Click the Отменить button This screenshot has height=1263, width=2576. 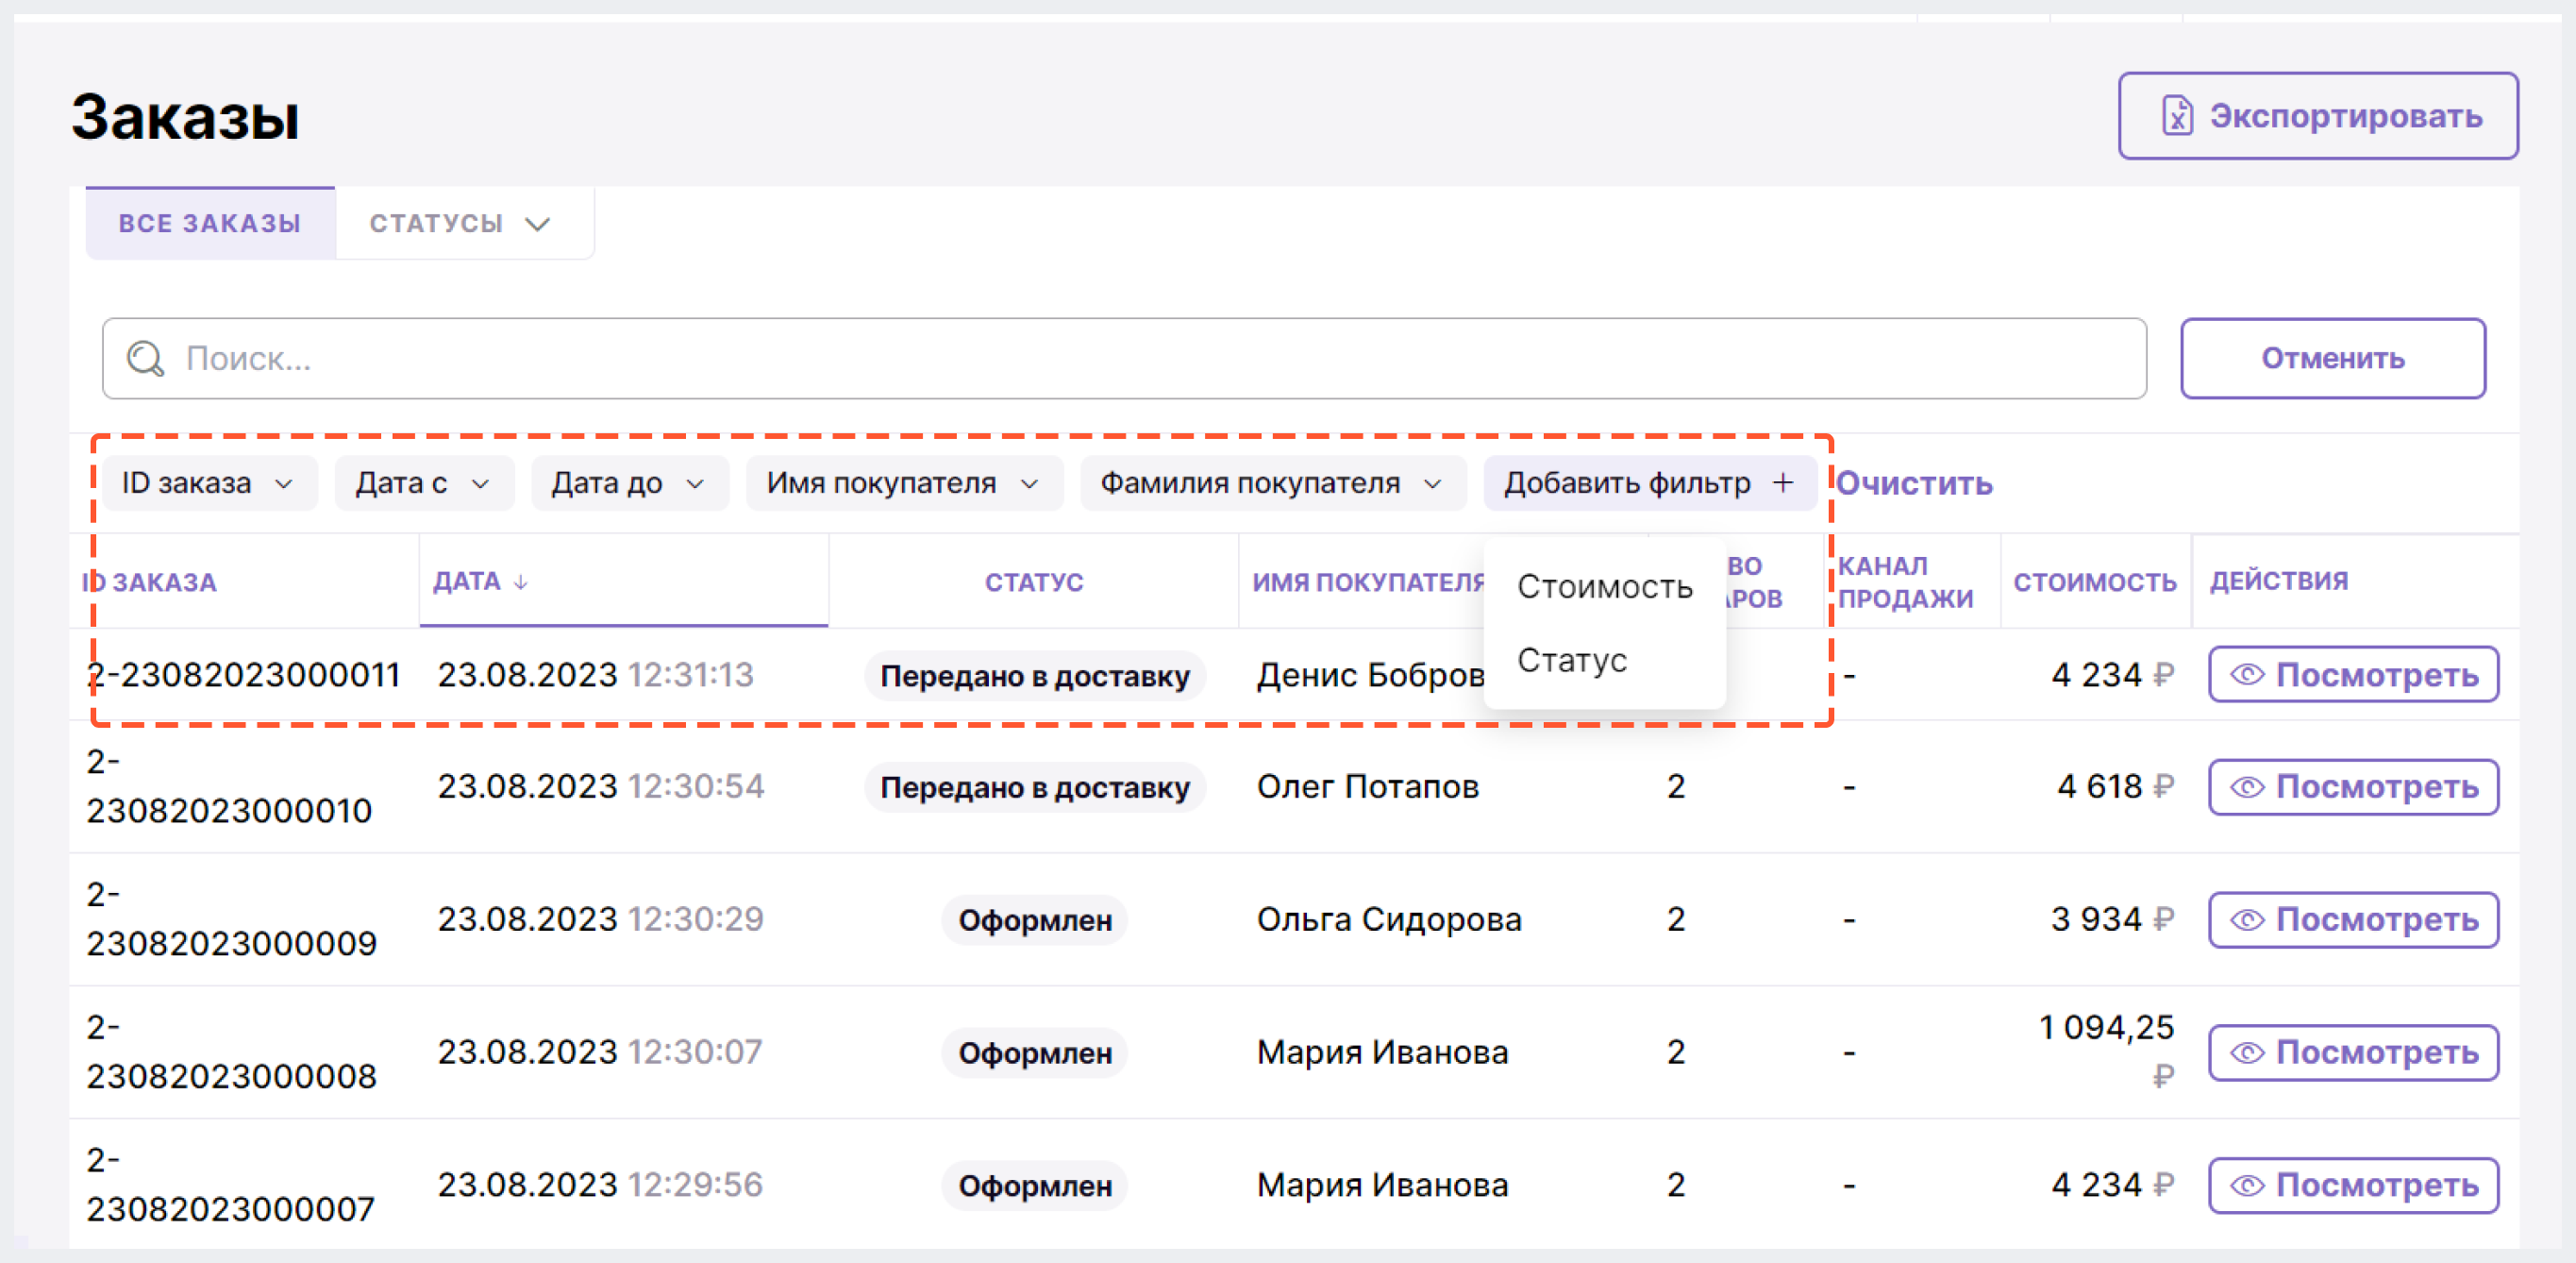point(2332,358)
